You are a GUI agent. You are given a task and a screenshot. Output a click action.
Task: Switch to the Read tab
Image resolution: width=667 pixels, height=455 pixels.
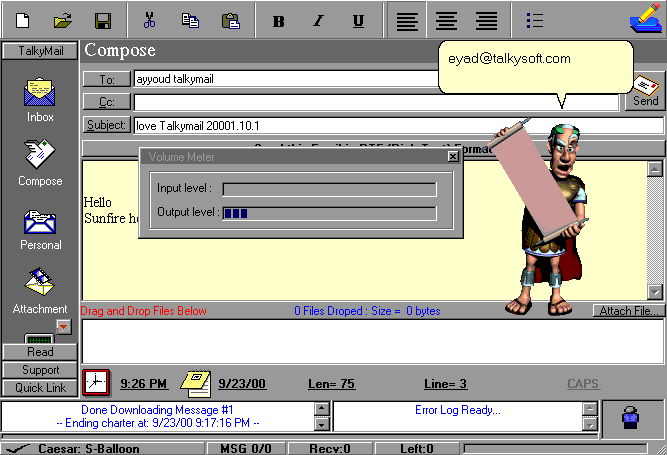[x=40, y=352]
